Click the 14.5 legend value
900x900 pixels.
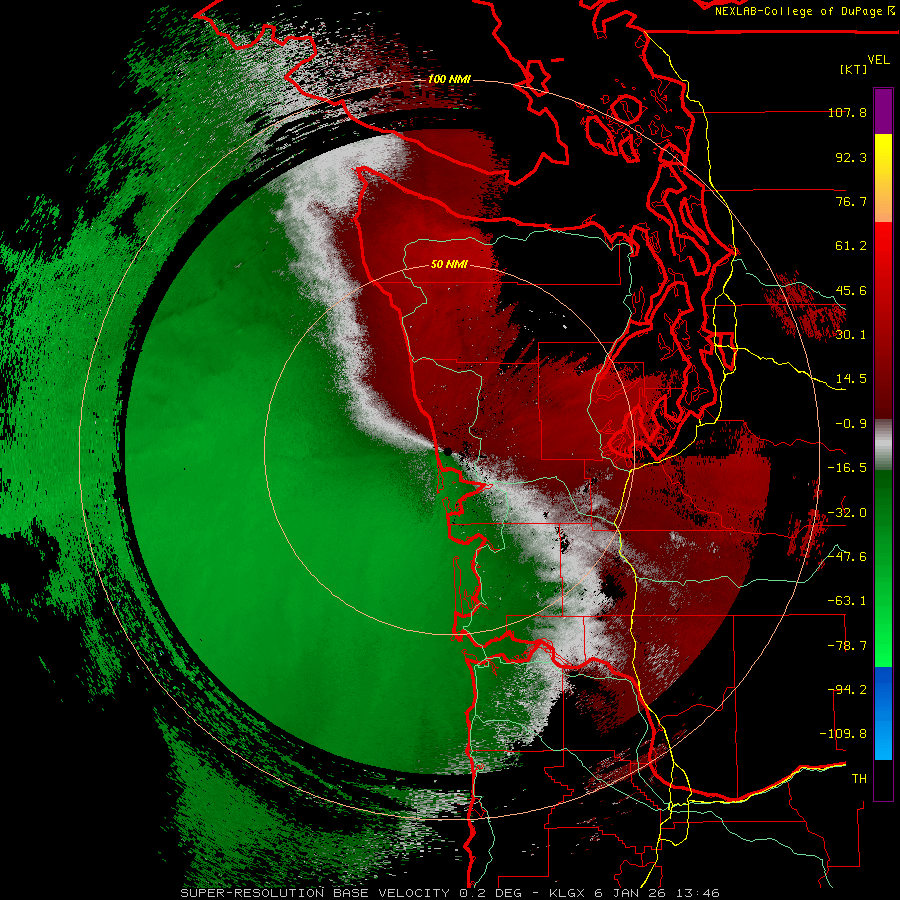point(851,379)
